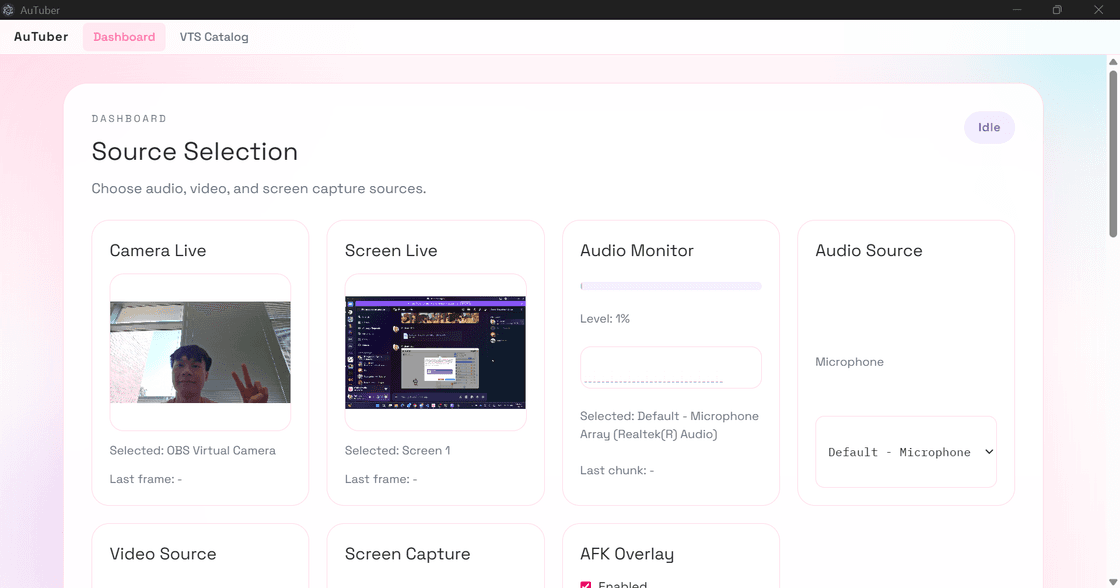The height and width of the screenshot is (588, 1120).
Task: Open the Dashboard tab
Action: 124,37
